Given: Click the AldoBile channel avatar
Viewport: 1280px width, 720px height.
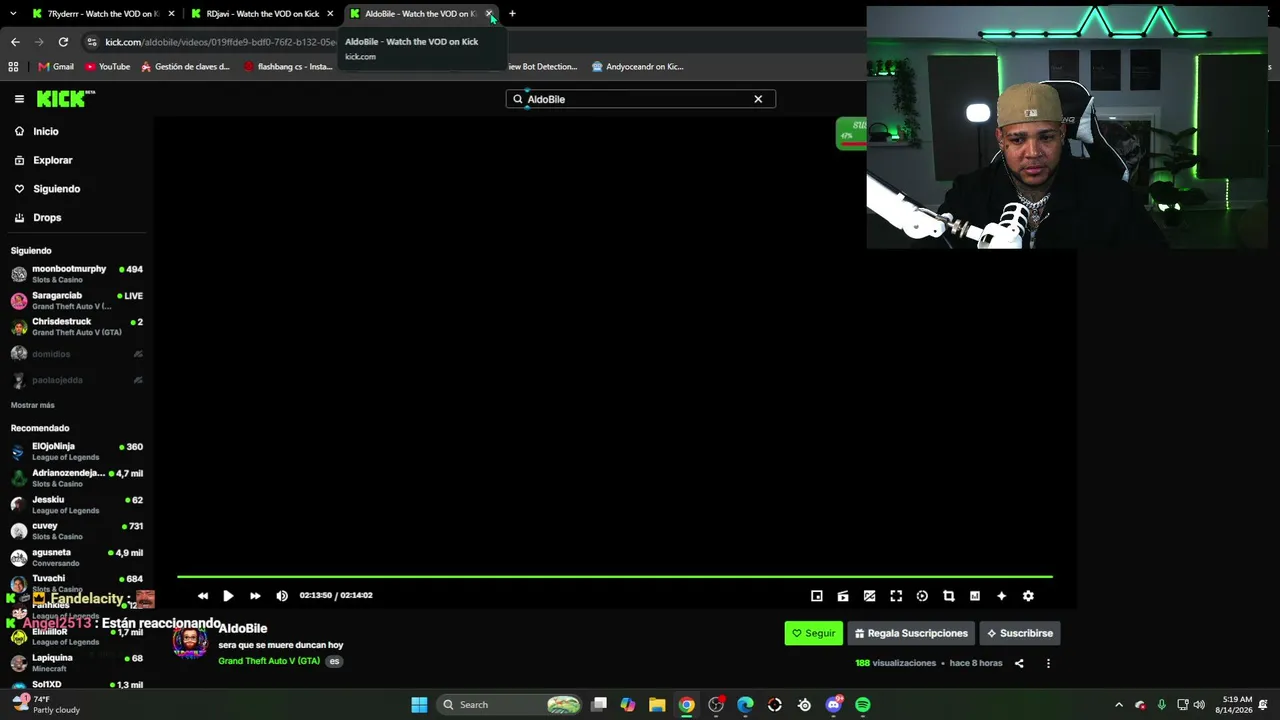Looking at the screenshot, I should coord(190,641).
